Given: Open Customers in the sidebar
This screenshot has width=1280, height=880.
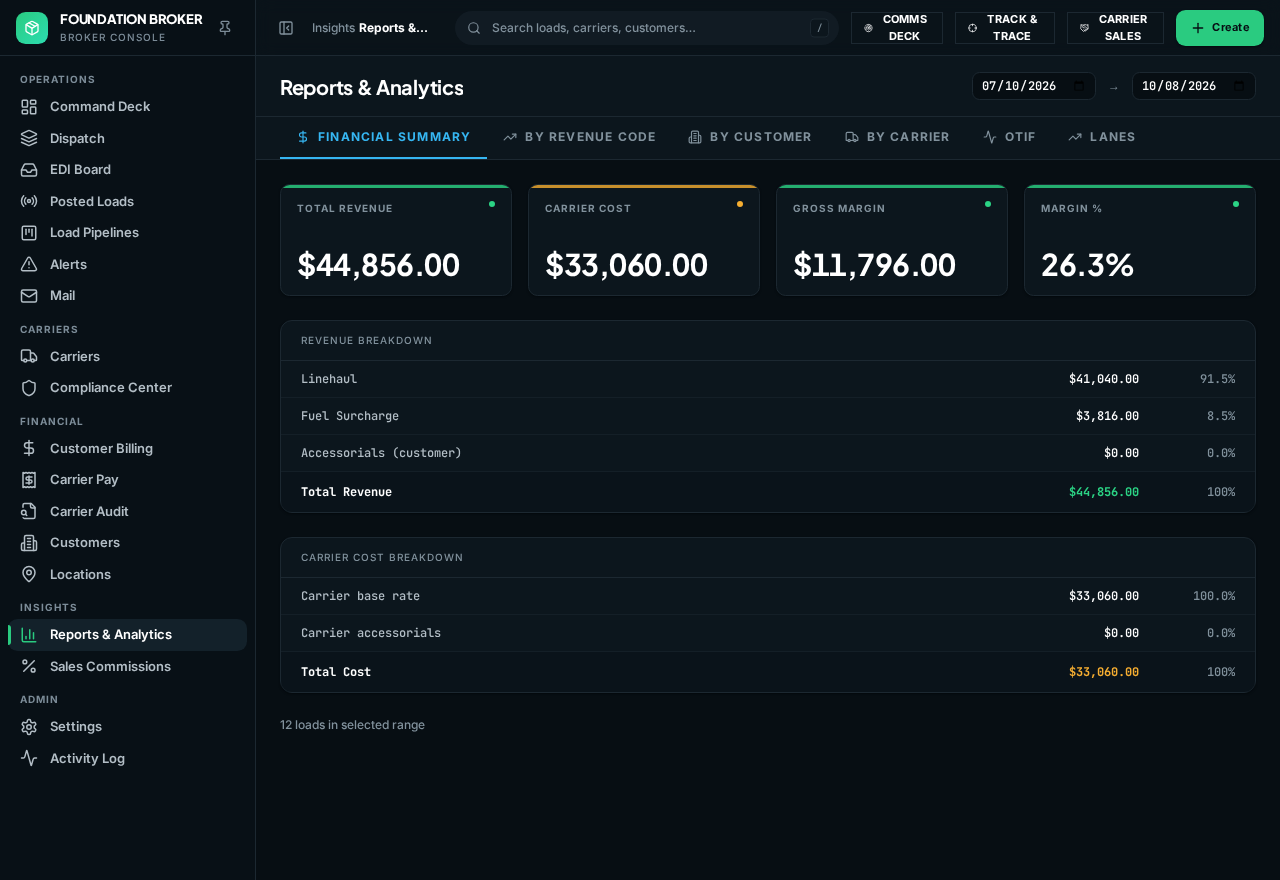Looking at the screenshot, I should (128, 542).
